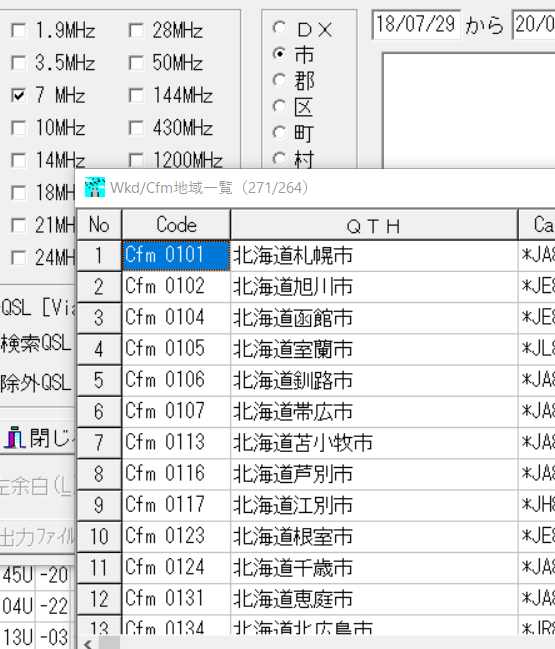Select the DX radio button
The image size is (555, 649).
tap(280, 28)
